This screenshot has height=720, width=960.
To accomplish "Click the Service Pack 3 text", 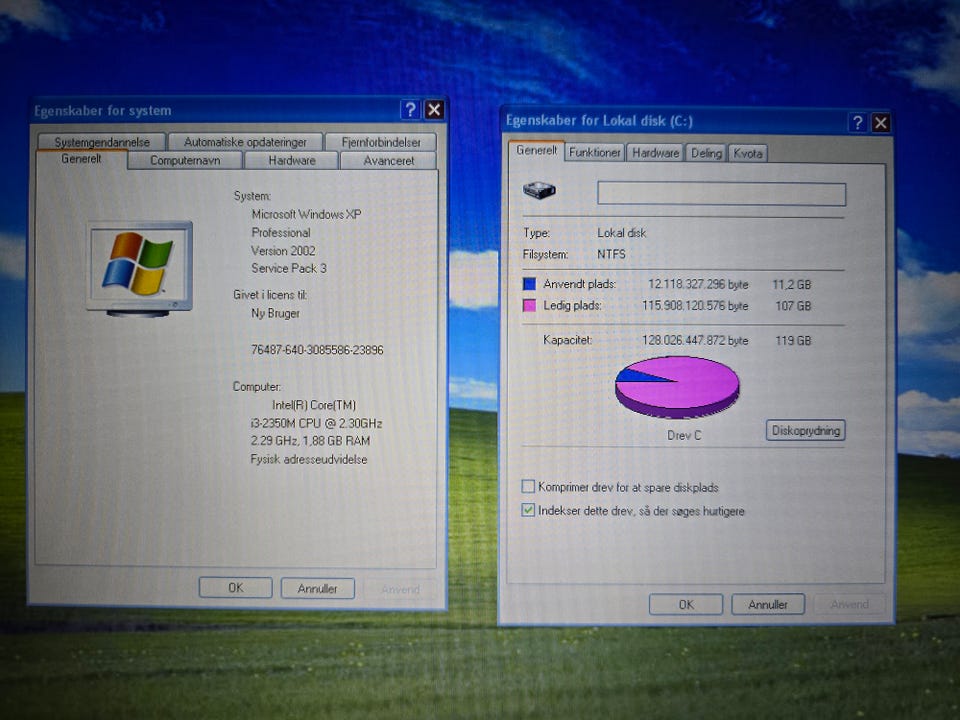I will coord(289,268).
